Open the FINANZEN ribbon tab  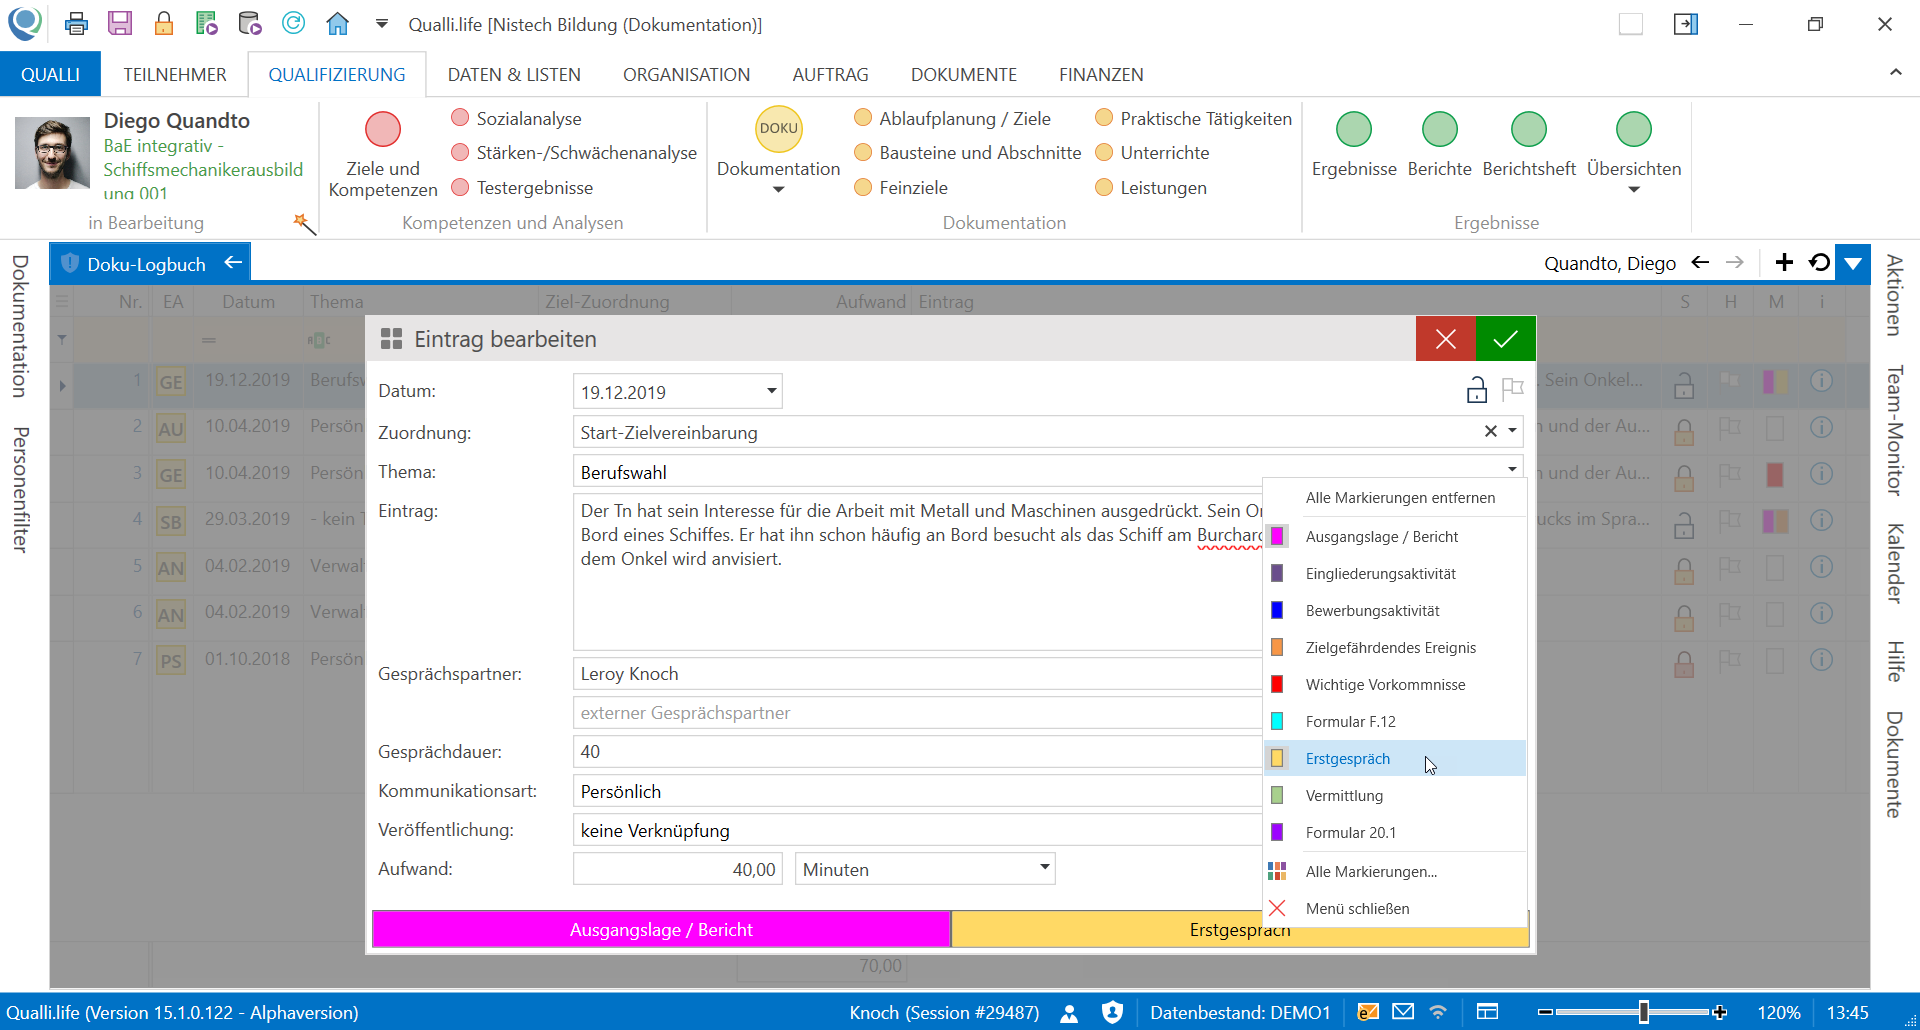(1101, 74)
